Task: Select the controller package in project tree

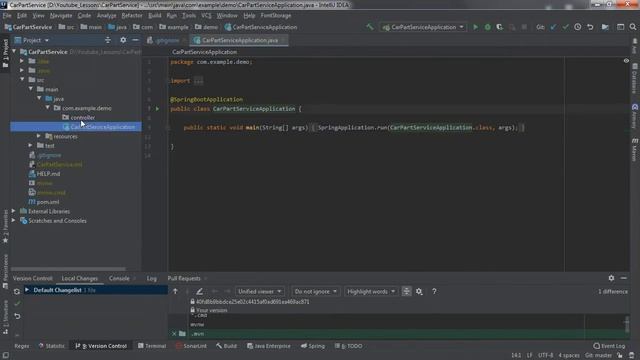Action: (82, 118)
